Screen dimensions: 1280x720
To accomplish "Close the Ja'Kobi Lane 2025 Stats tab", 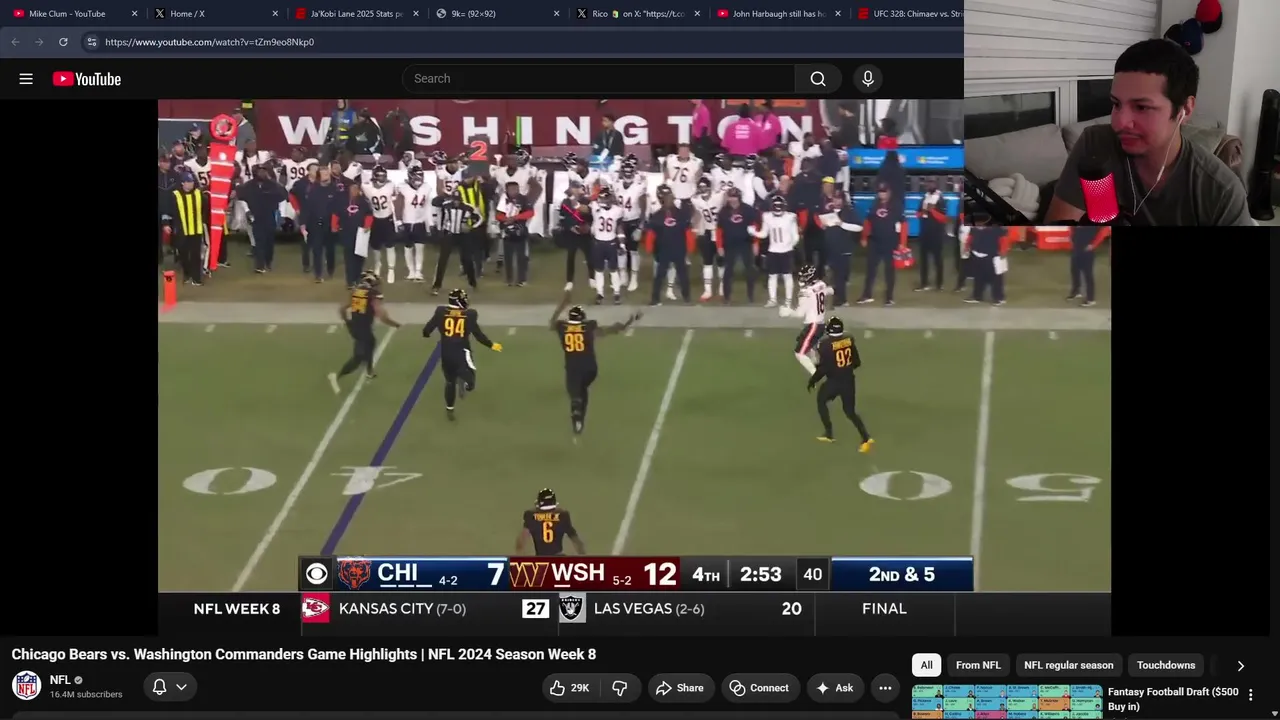I will click(x=416, y=14).
